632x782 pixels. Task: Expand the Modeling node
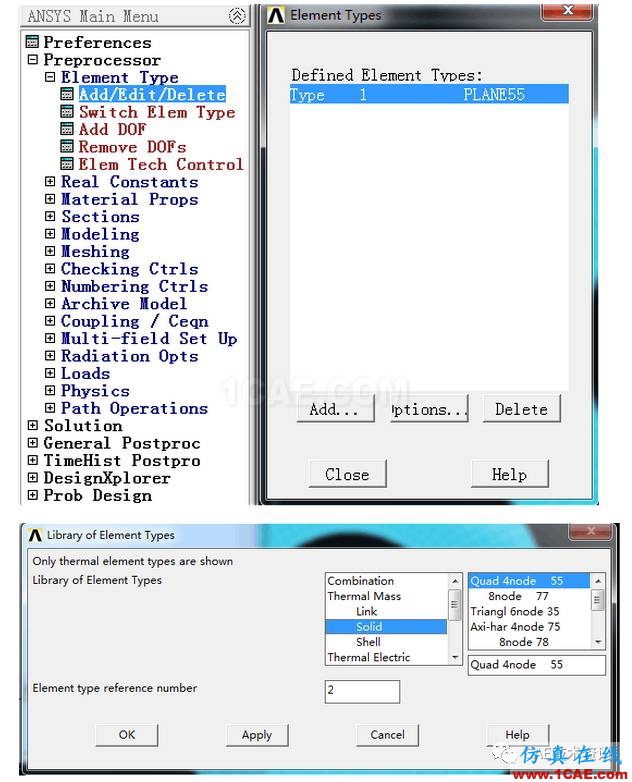(50, 234)
